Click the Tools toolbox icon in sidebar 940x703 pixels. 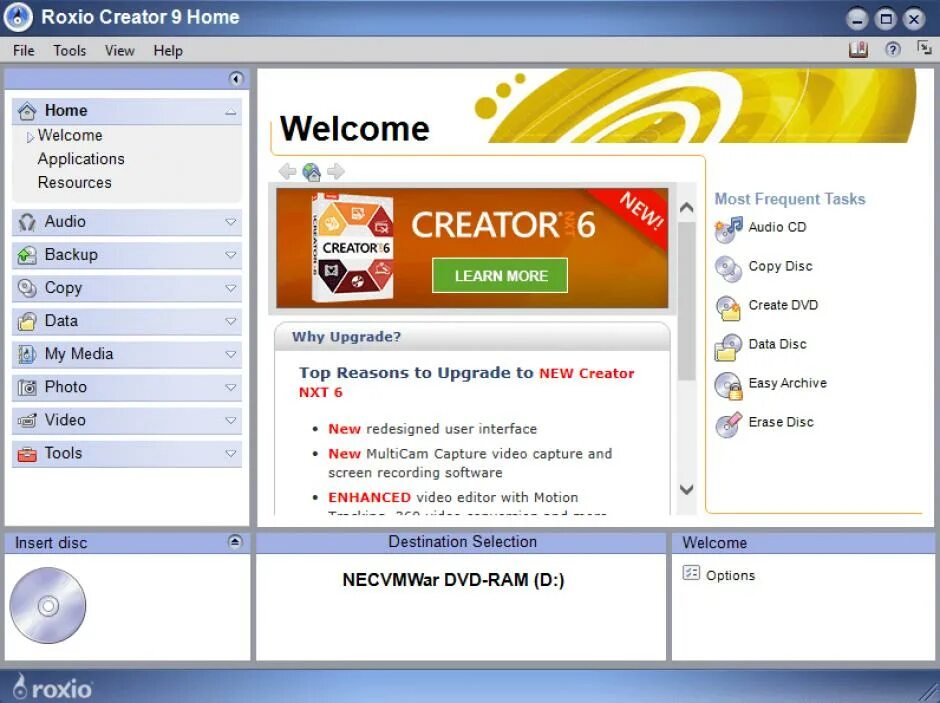coord(27,454)
